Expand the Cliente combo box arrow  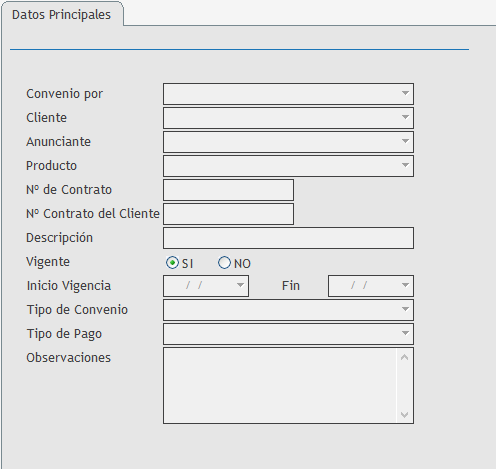(405, 118)
